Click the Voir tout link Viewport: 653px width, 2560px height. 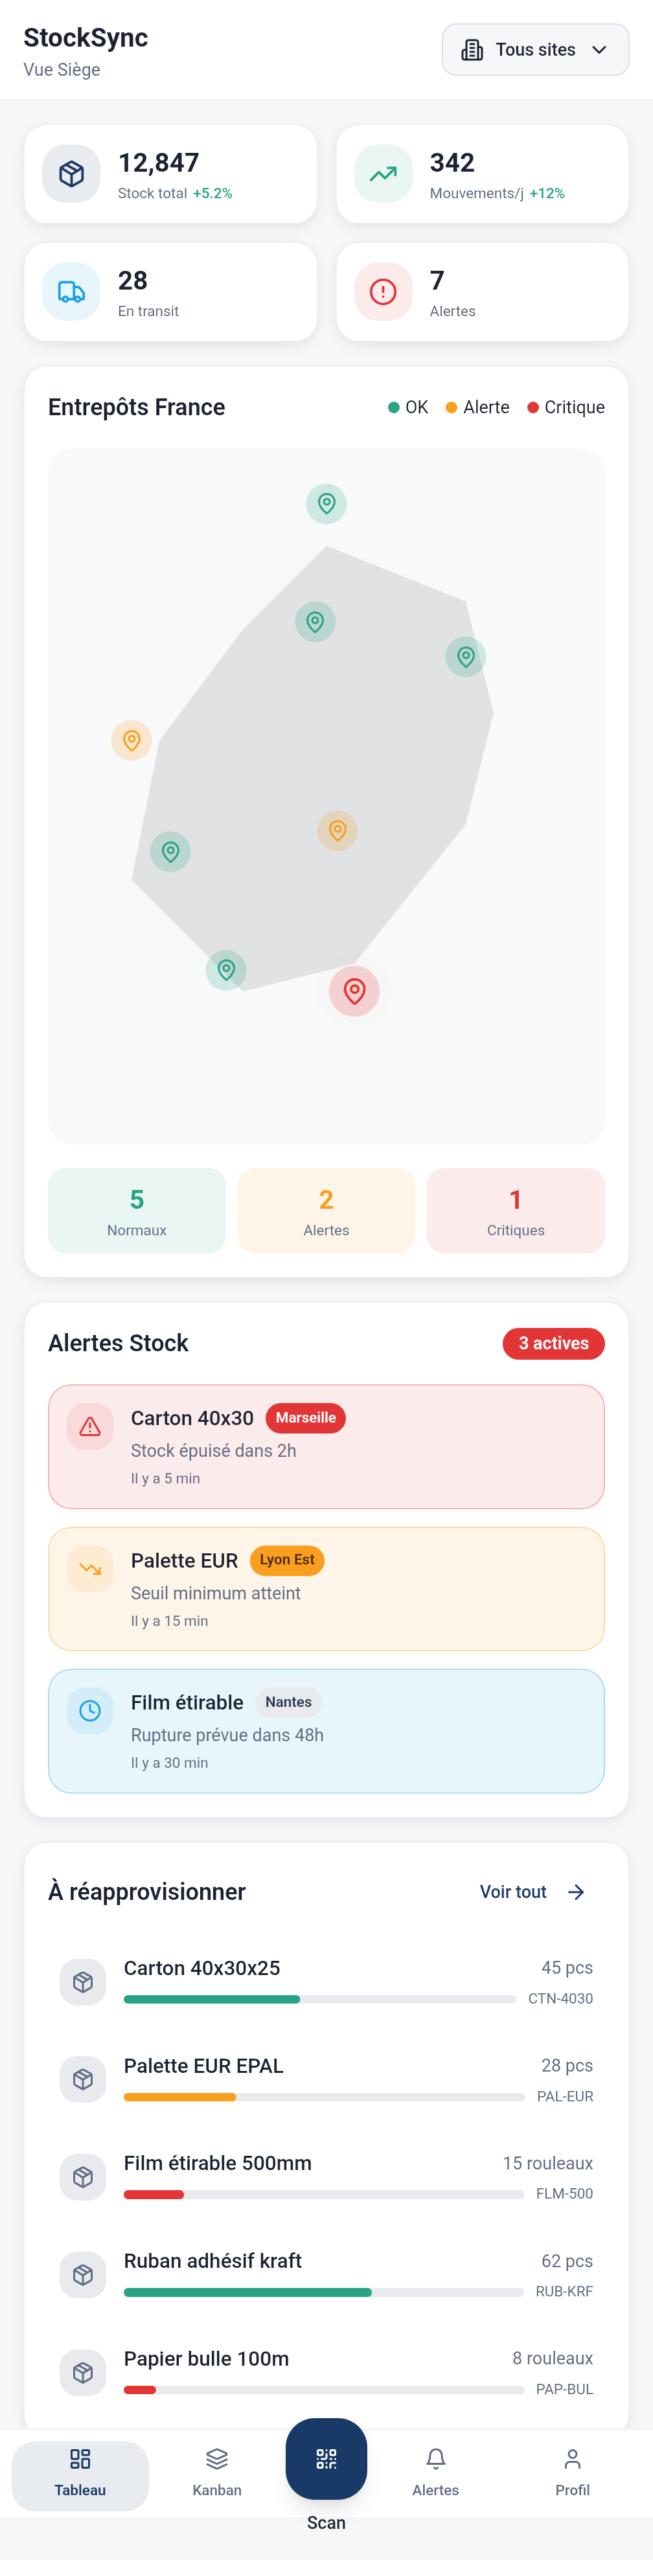coord(513,1892)
